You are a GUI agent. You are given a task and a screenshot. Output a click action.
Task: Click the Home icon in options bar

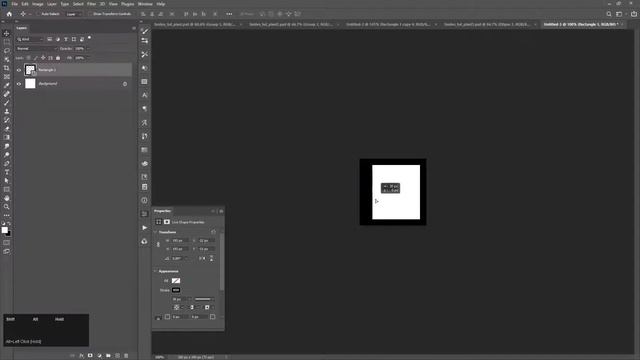(x=9, y=14)
